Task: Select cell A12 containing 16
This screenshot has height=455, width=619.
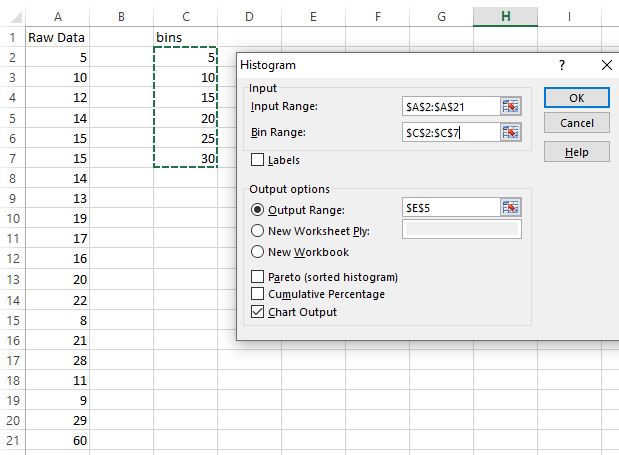Action: pyautogui.click(x=58, y=258)
